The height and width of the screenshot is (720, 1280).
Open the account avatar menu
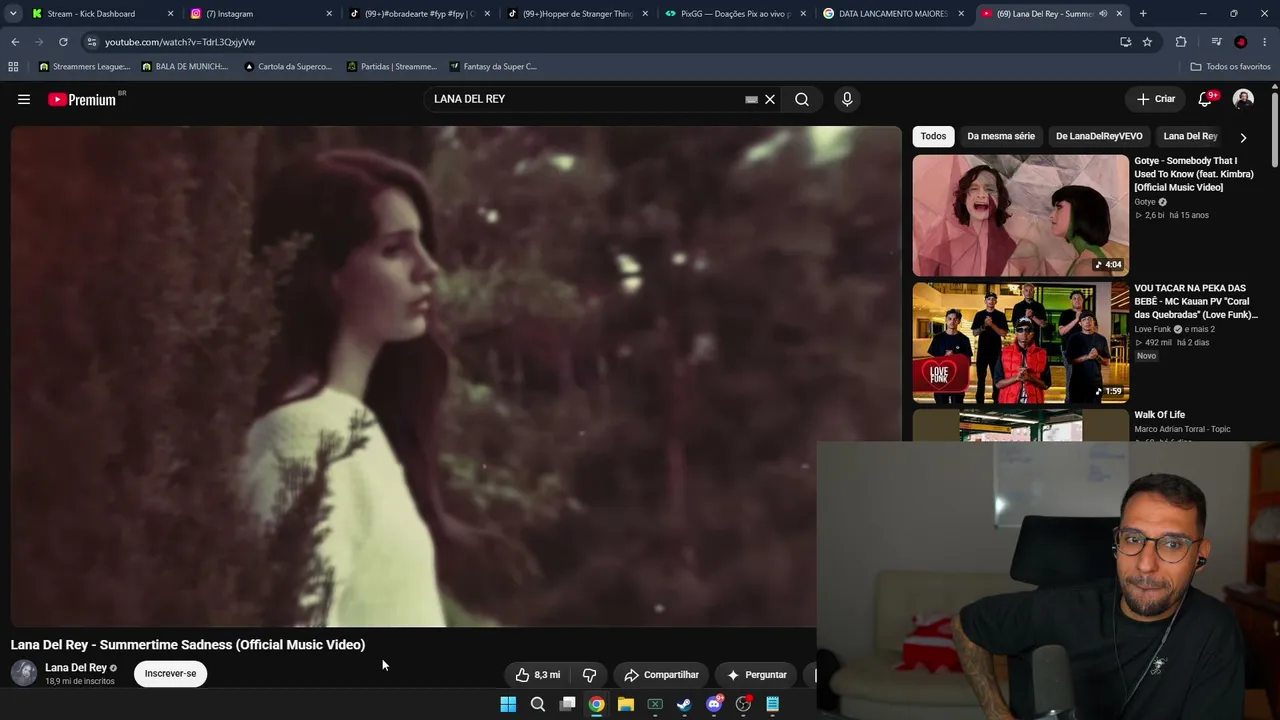tap(1243, 99)
